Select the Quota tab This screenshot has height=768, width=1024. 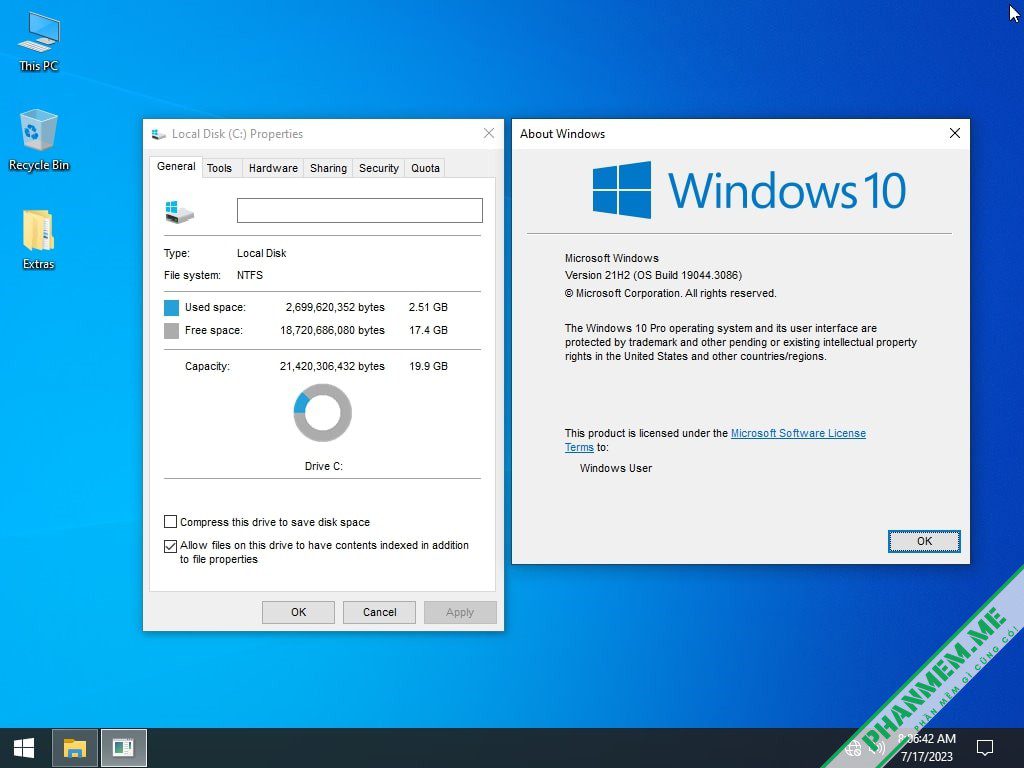425,168
